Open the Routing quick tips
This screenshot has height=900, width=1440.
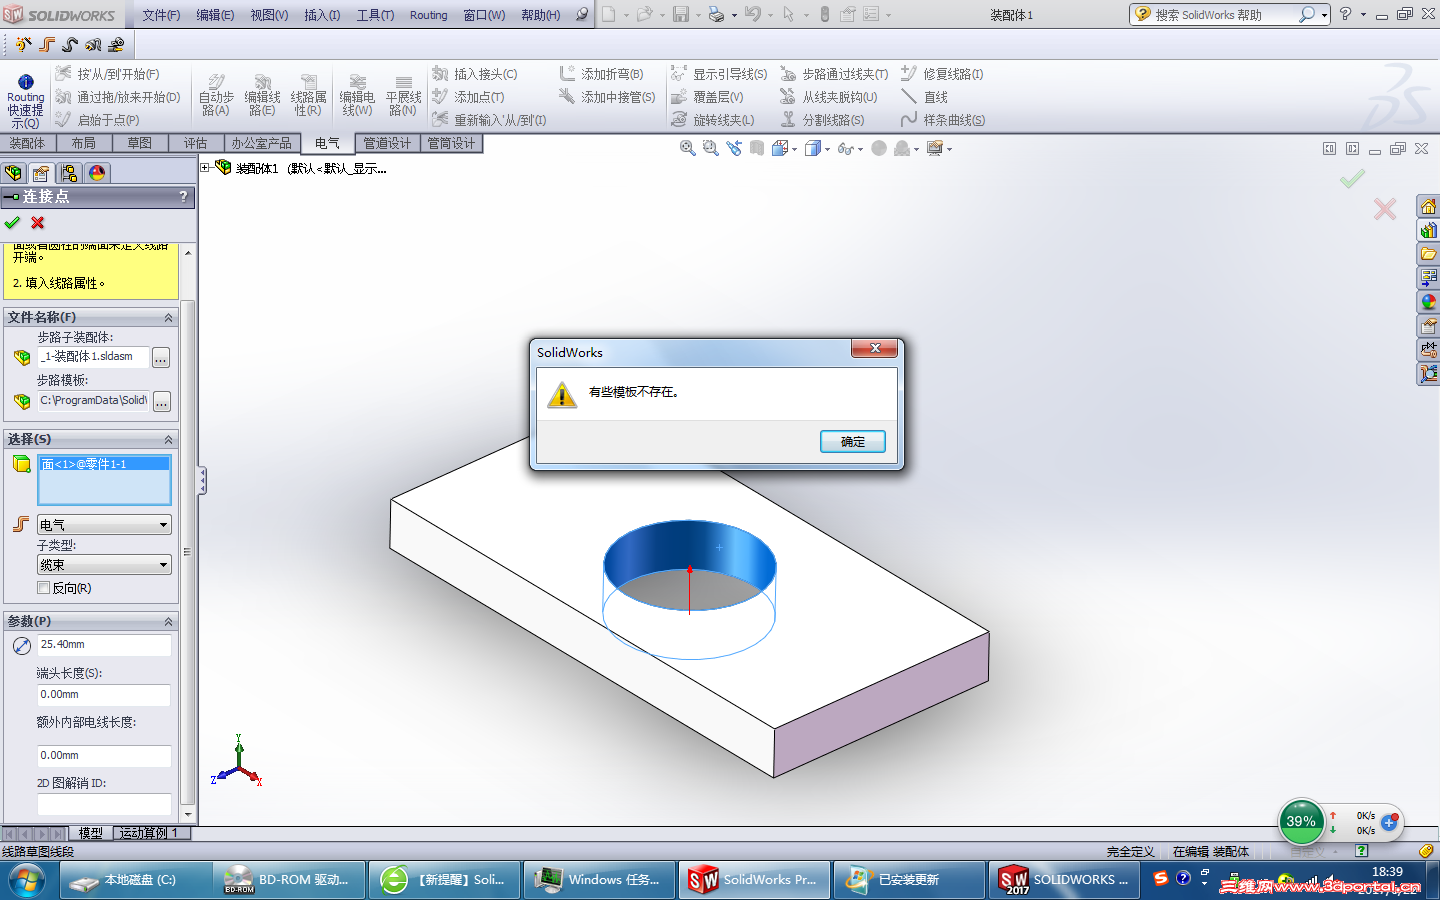pyautogui.click(x=25, y=101)
